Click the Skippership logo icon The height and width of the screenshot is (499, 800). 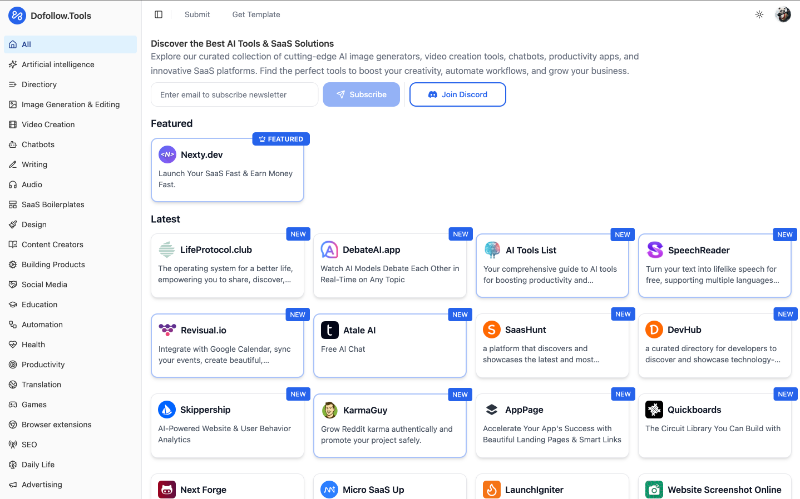click(167, 410)
